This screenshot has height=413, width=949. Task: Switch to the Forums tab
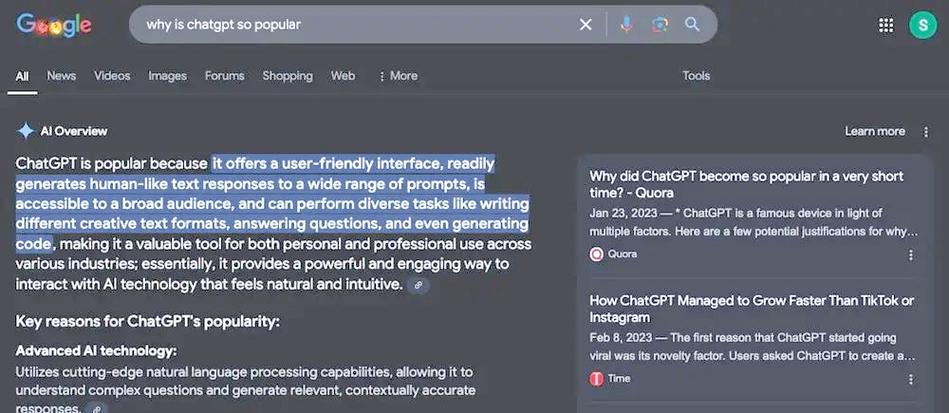pyautogui.click(x=225, y=76)
